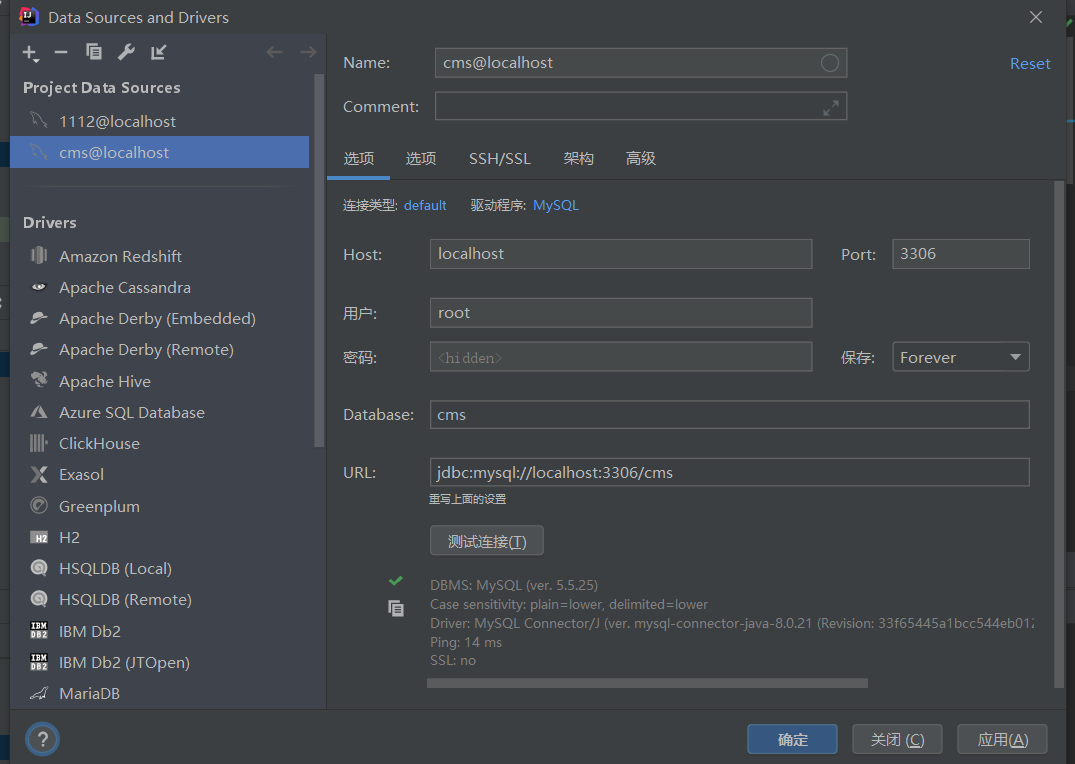
Task: Select the Greenplum driver icon
Action: coord(39,506)
